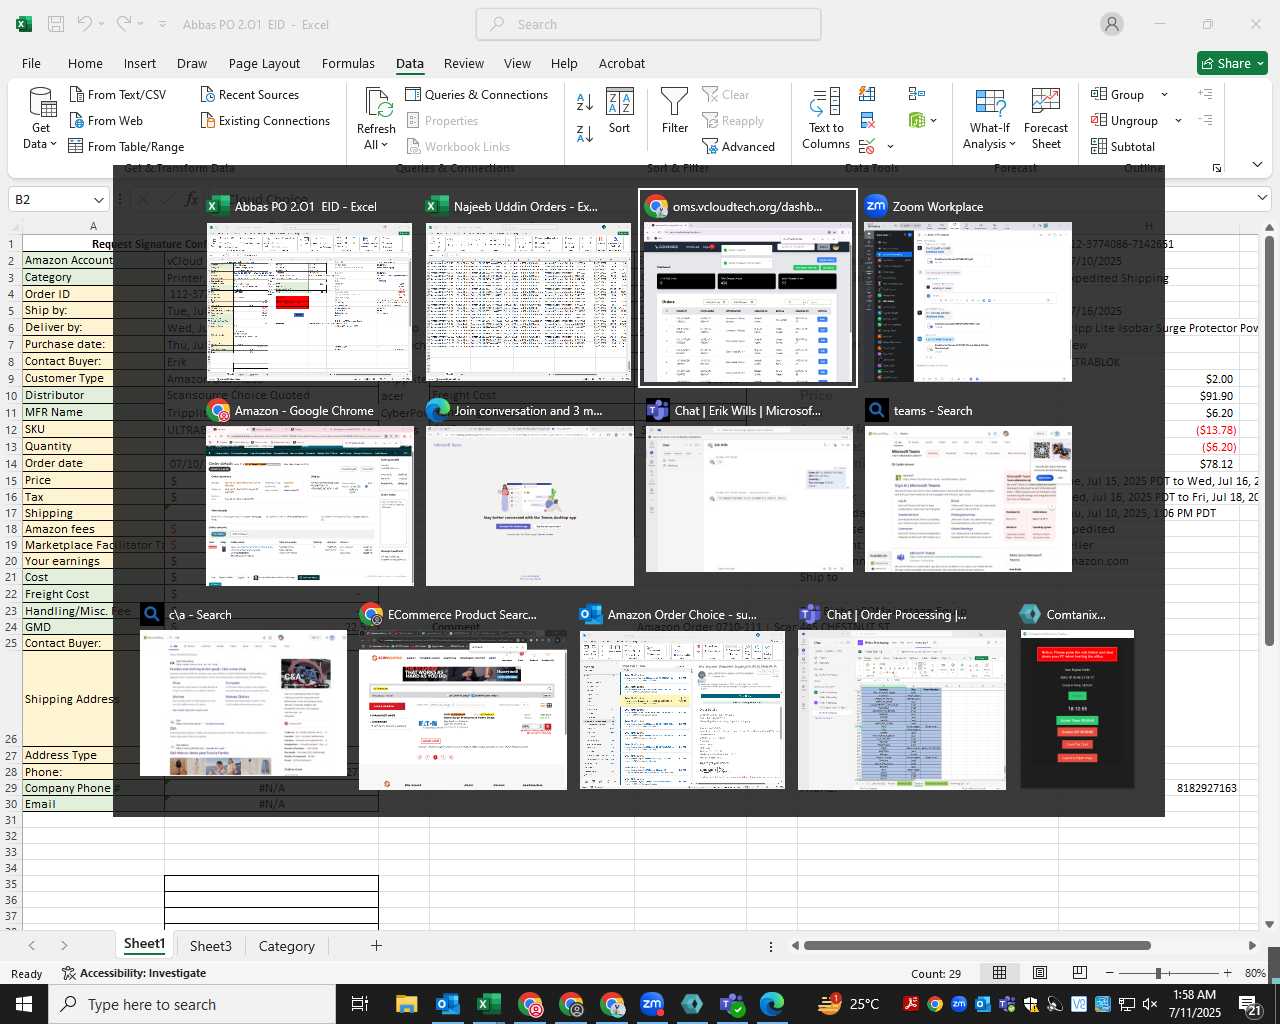Open Forecast Sheet

[1046, 119]
